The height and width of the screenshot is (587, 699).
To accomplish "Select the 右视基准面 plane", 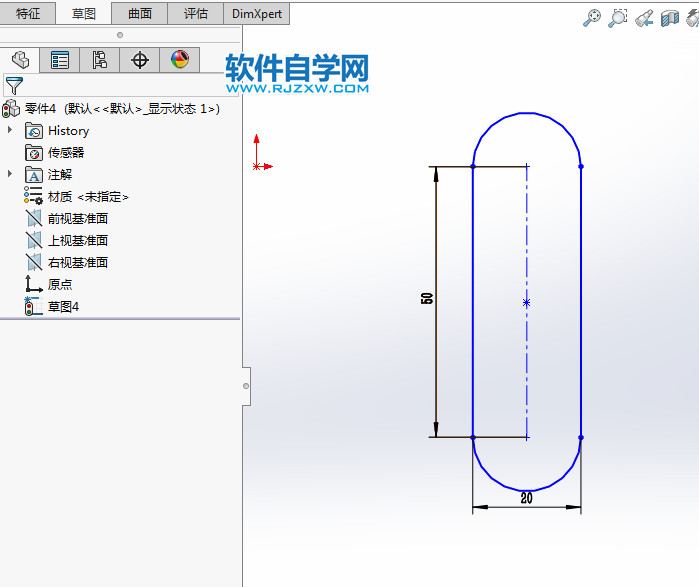I will [x=78, y=262].
